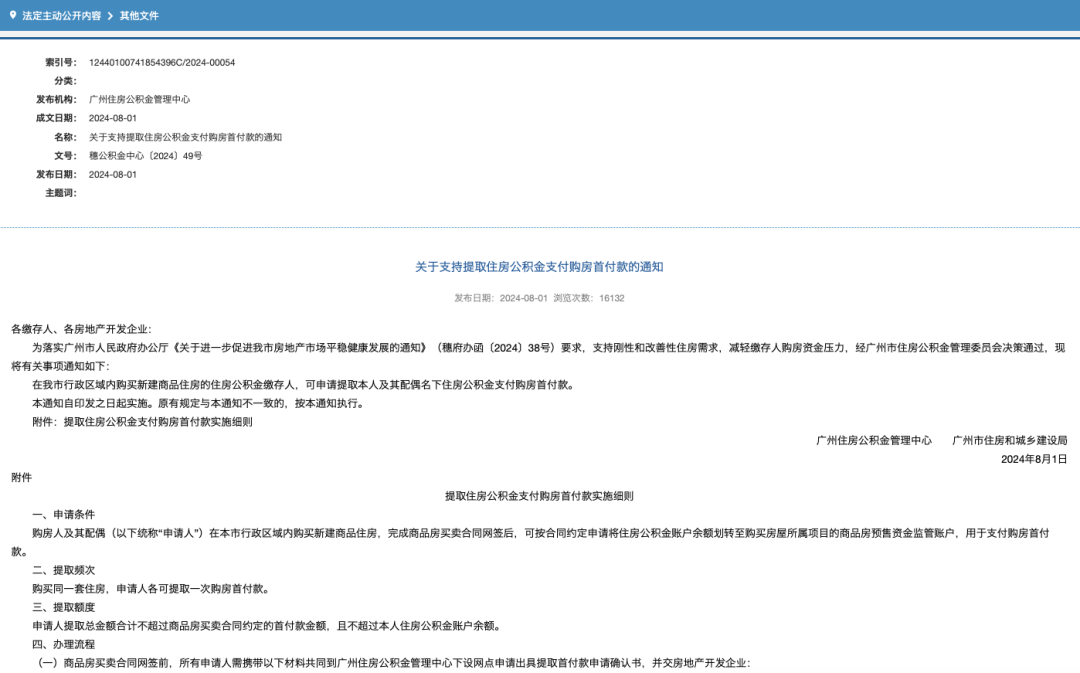Click the 索引号 label in metadata
The height and width of the screenshot is (673, 1080).
62,62
